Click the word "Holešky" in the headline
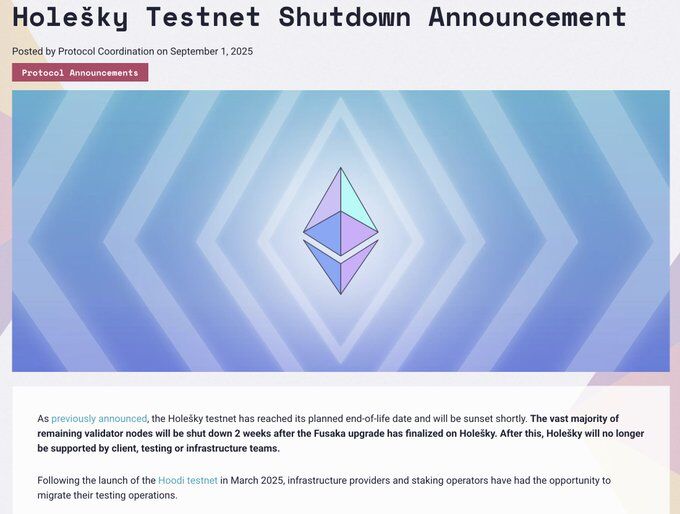Screen dimensions: 680x514 pos(71,18)
